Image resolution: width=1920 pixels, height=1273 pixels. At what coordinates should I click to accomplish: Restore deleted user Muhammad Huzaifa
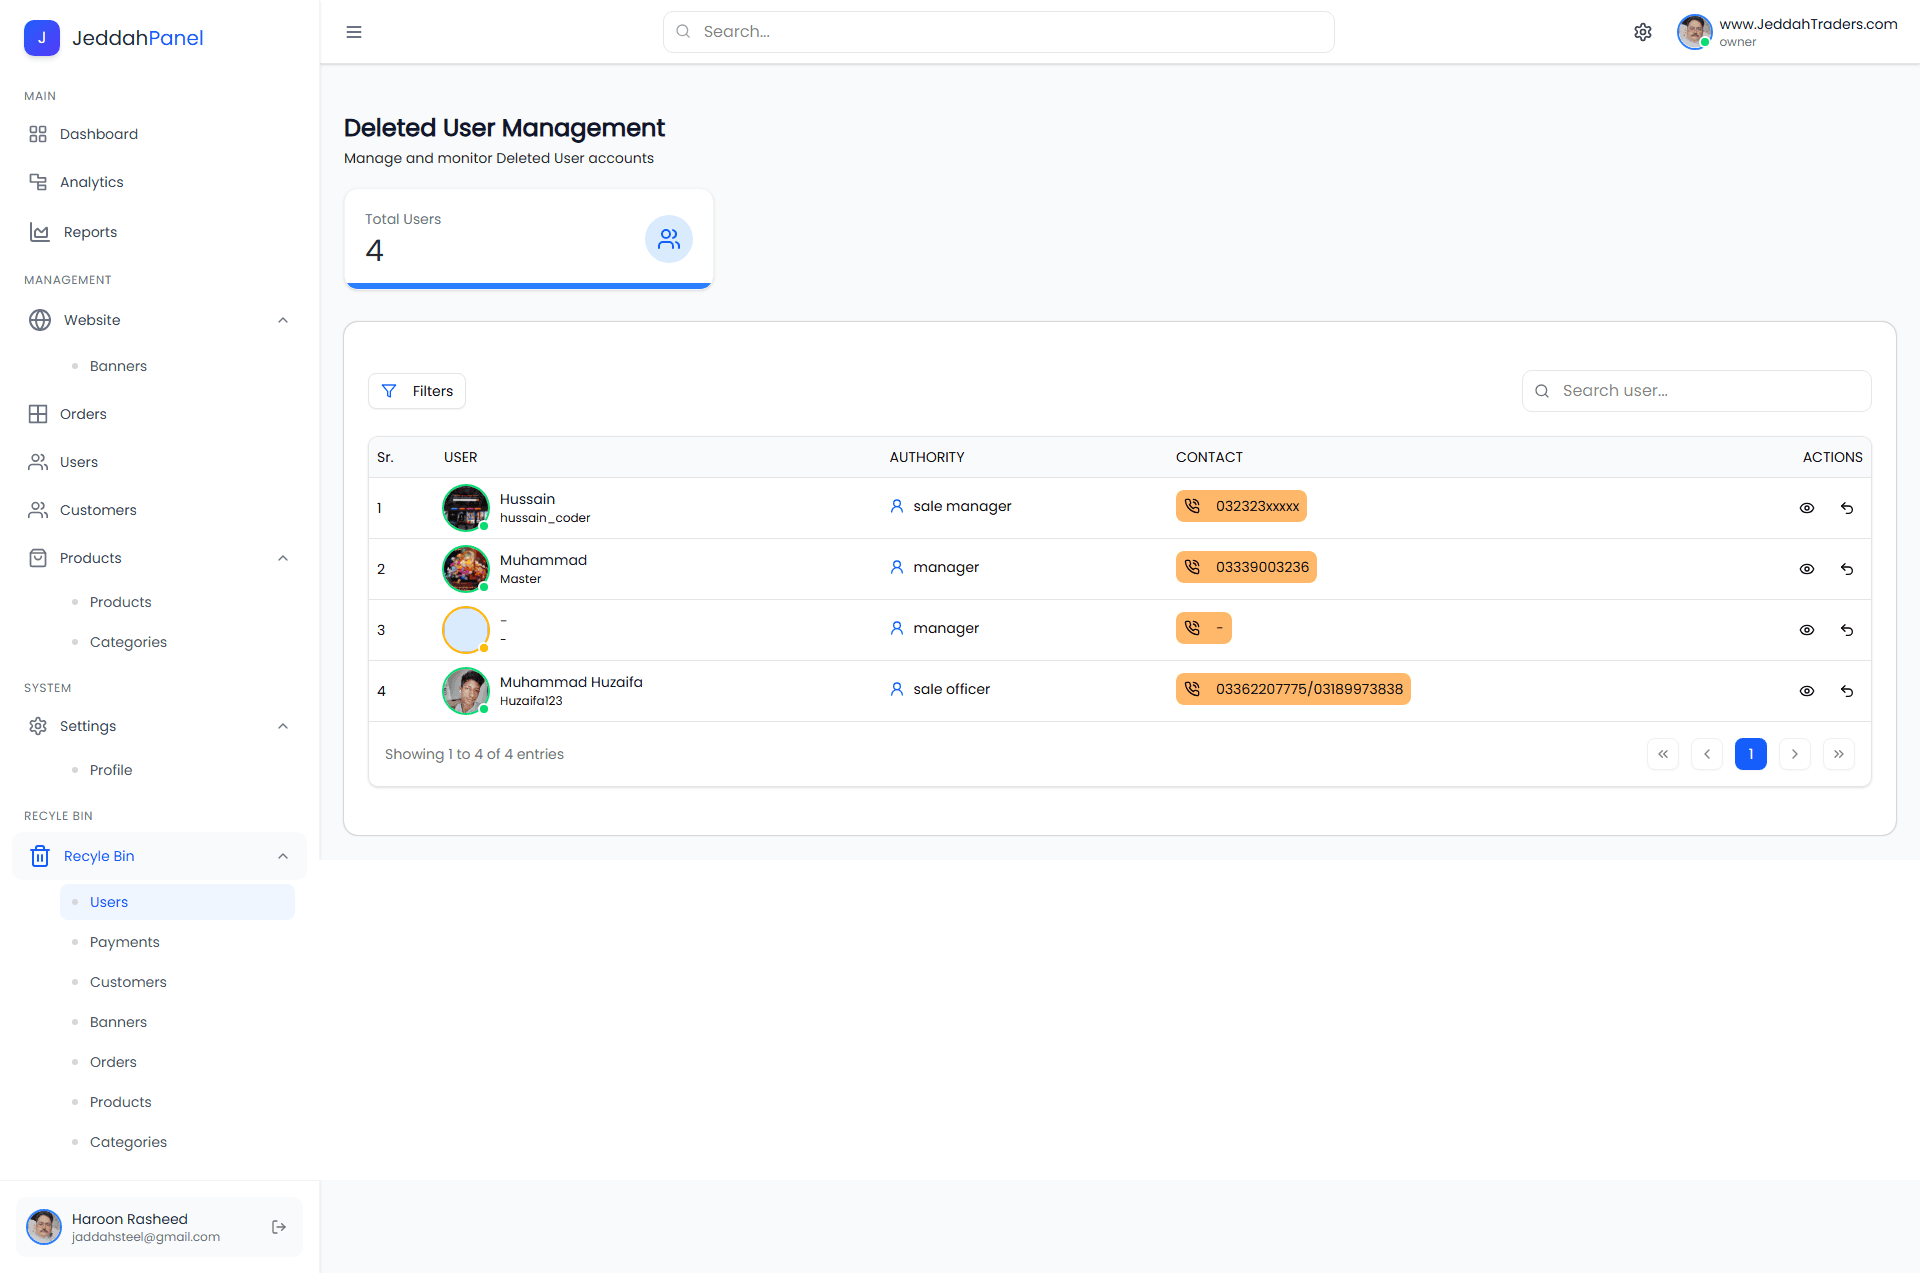click(x=1847, y=691)
